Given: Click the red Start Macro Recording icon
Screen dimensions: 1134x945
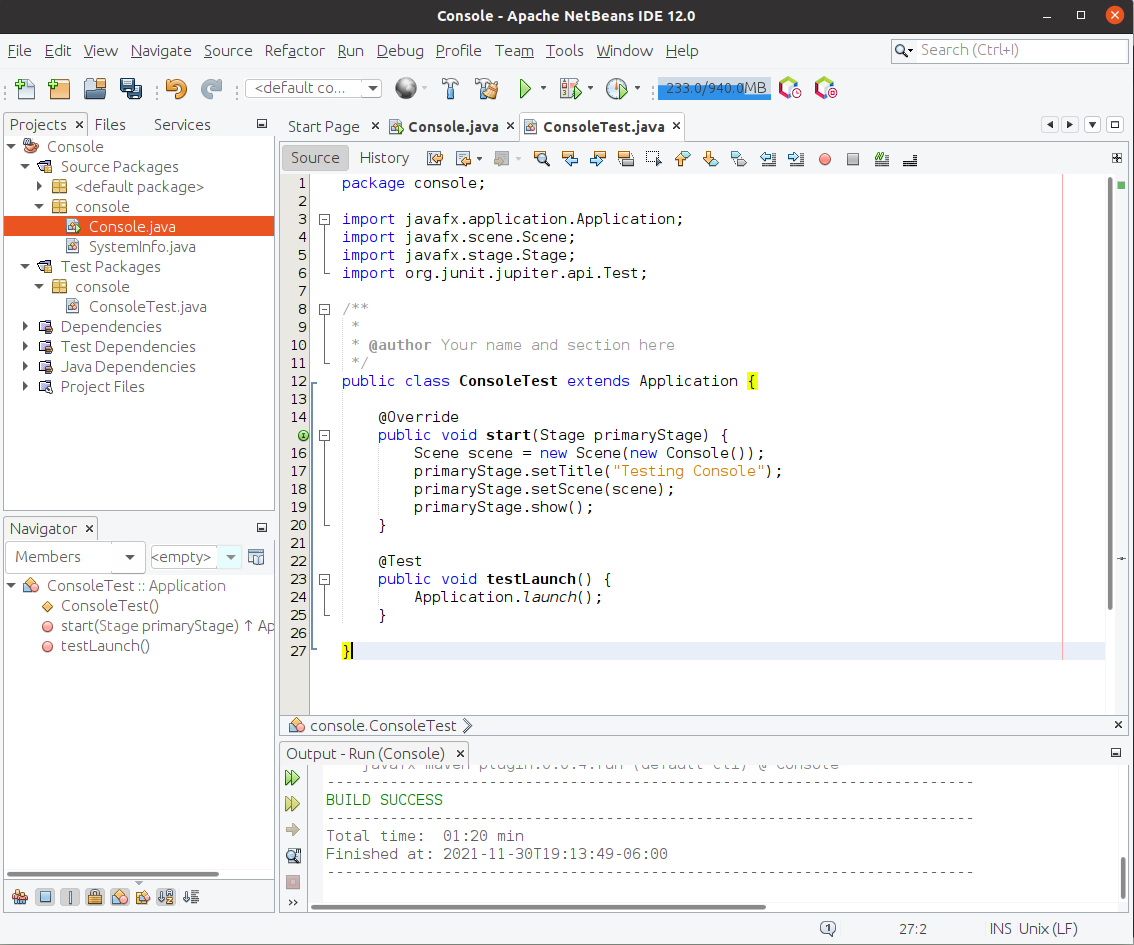Looking at the screenshot, I should click(x=825, y=158).
